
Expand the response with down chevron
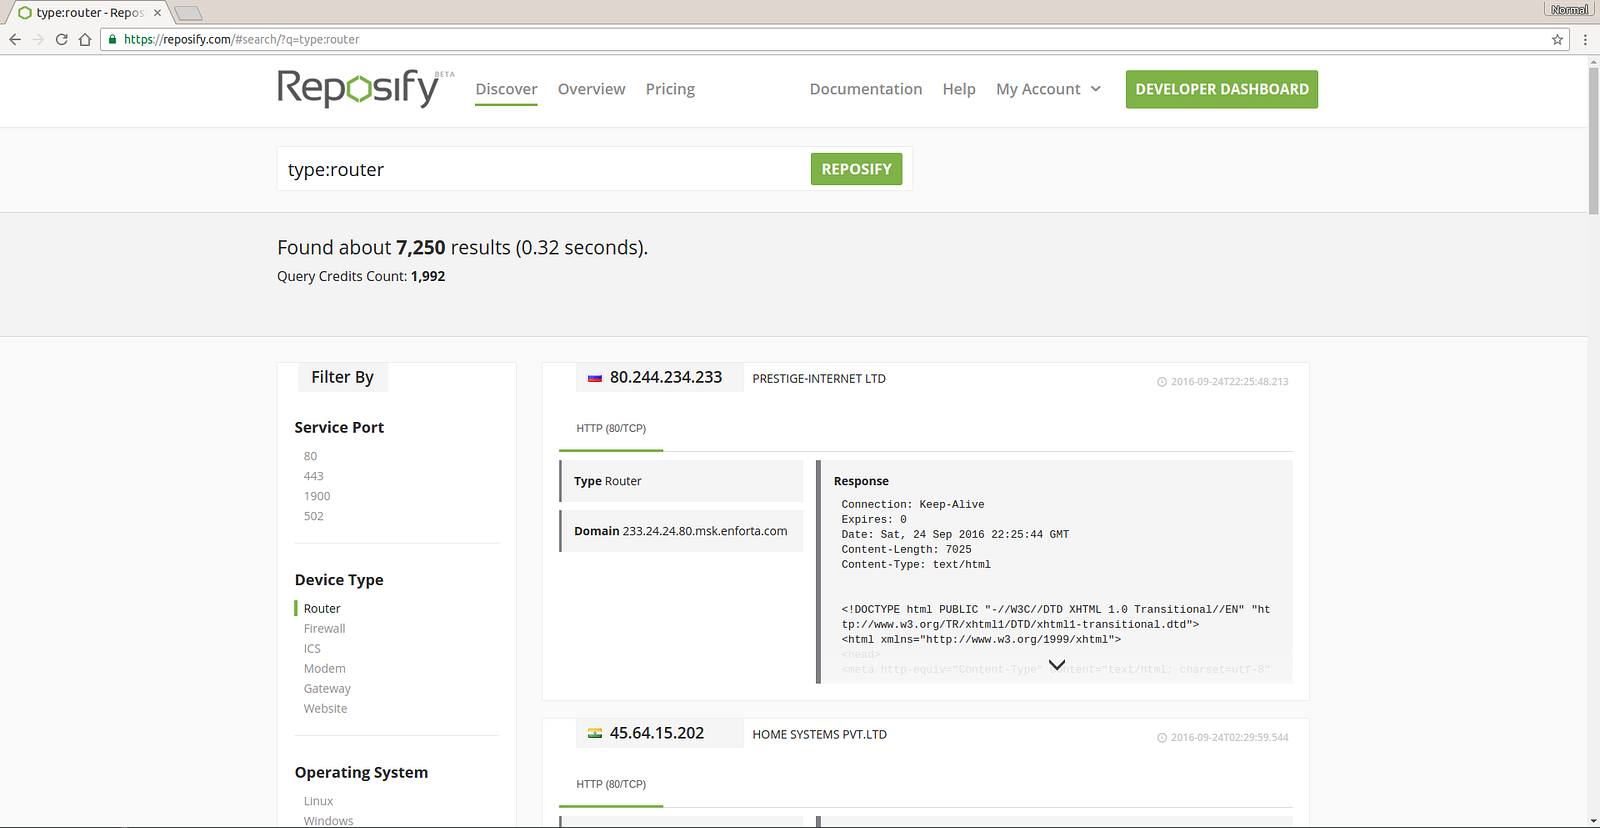coord(1056,665)
